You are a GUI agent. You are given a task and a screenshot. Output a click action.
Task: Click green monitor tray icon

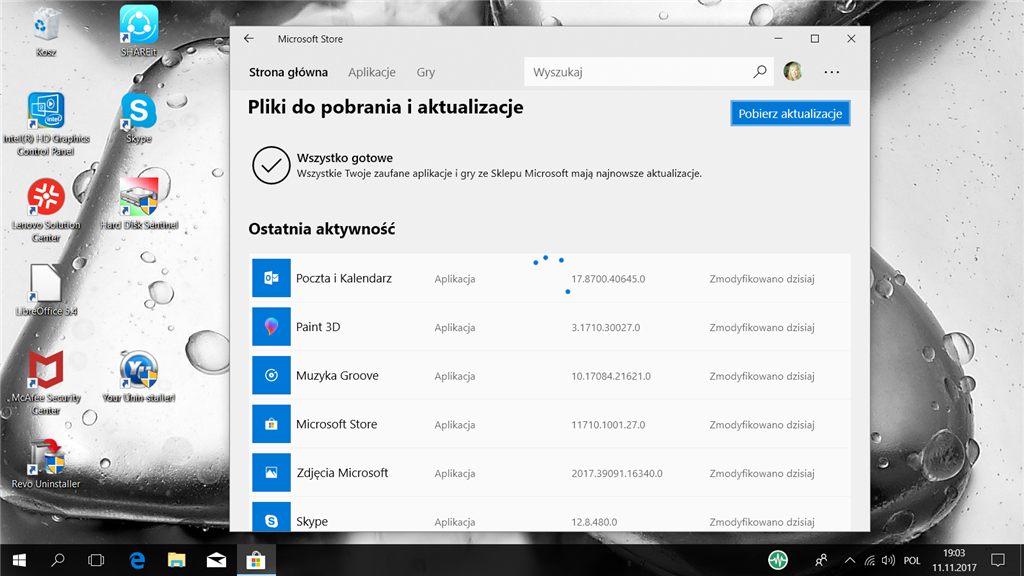[x=778, y=560]
